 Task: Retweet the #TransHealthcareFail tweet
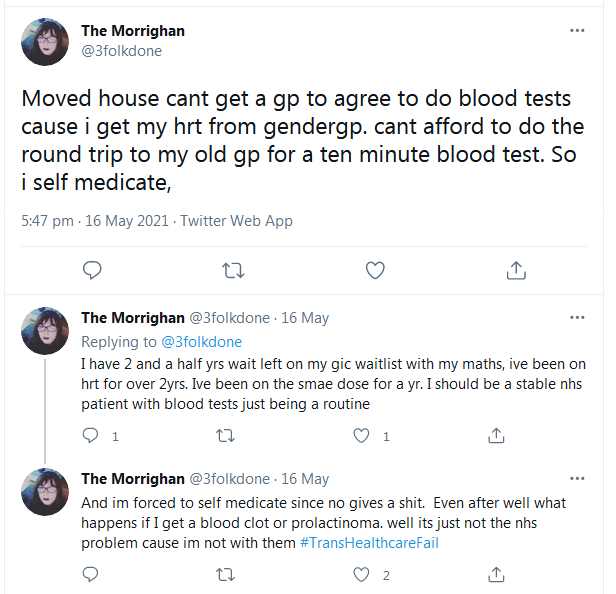coord(226,575)
